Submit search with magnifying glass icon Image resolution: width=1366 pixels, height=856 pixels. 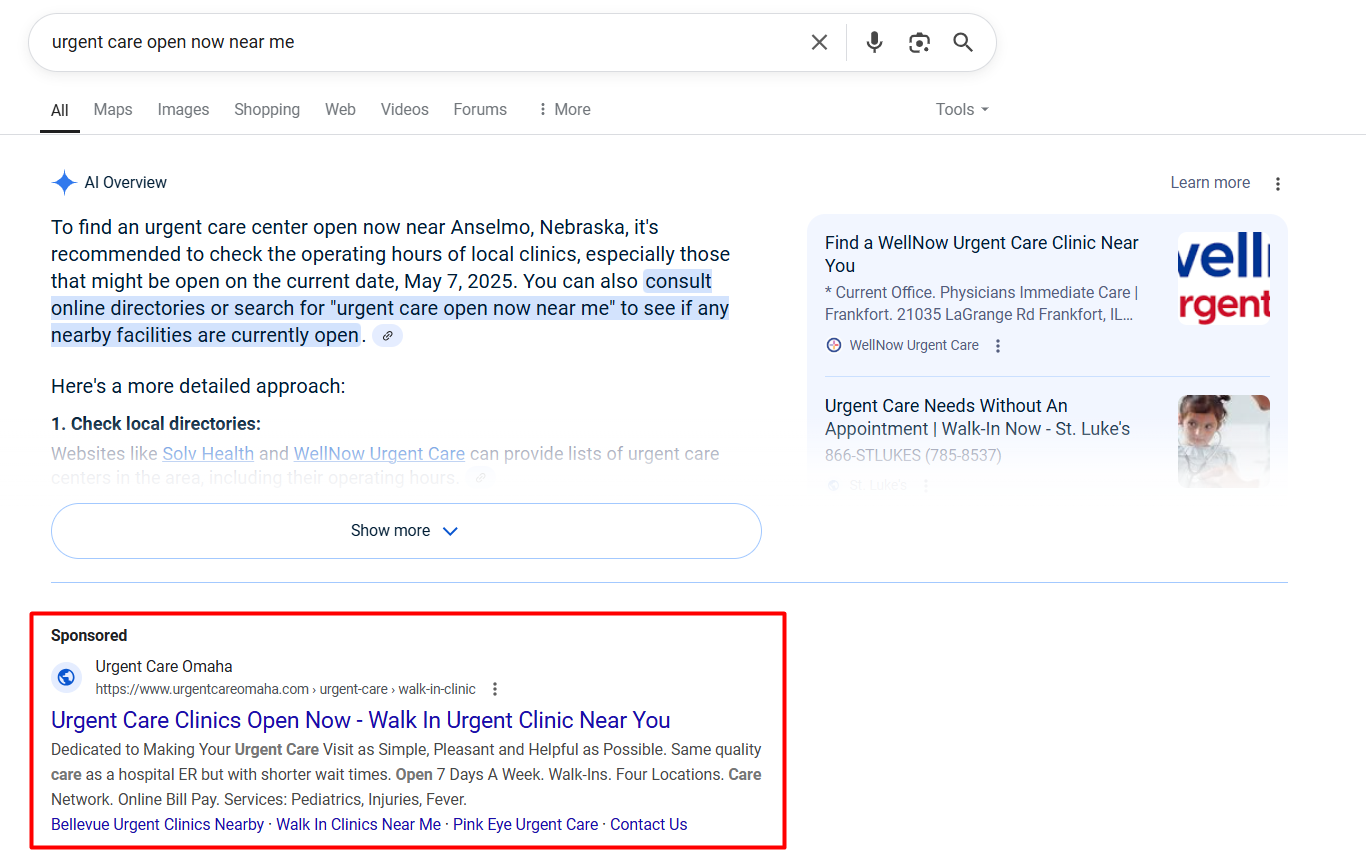[963, 42]
